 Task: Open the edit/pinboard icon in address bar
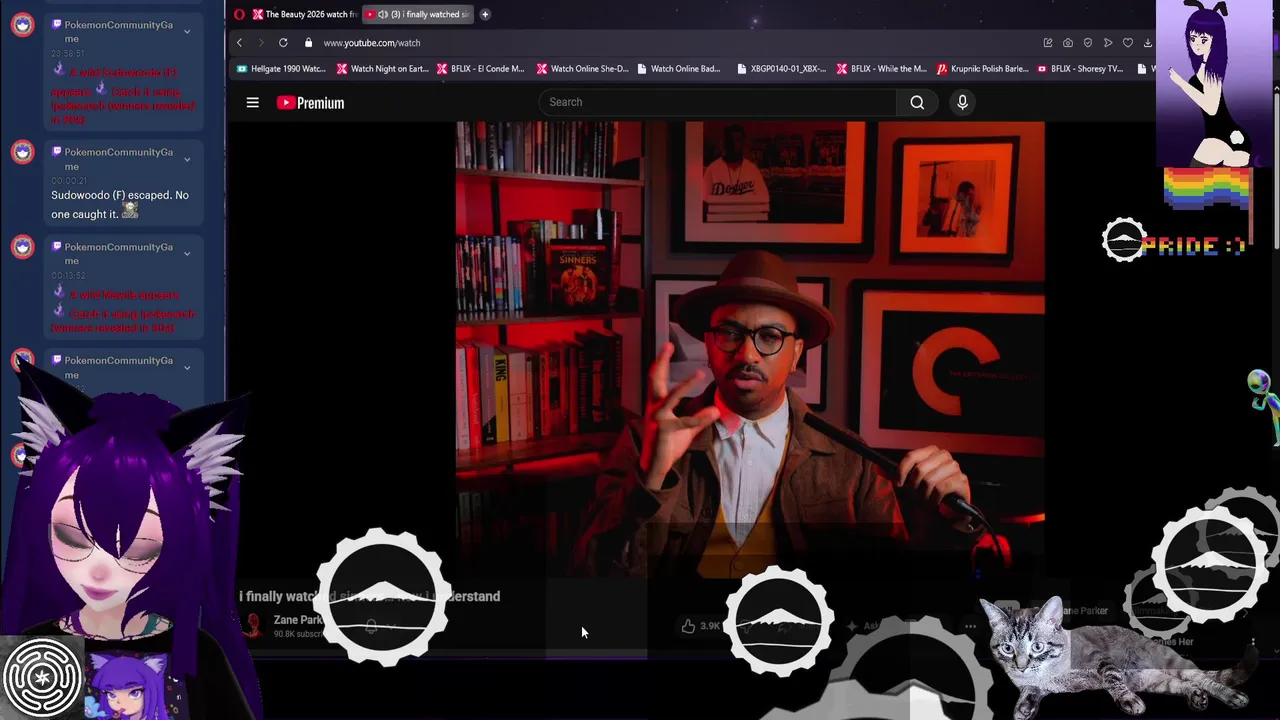point(1047,43)
